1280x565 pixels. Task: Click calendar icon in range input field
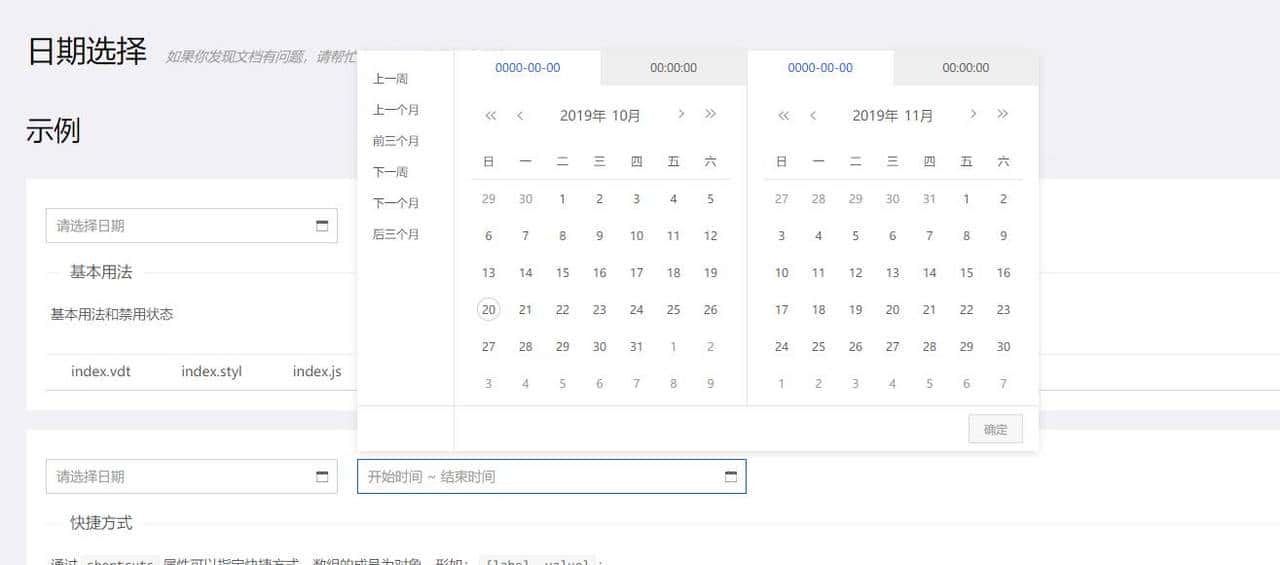point(730,477)
